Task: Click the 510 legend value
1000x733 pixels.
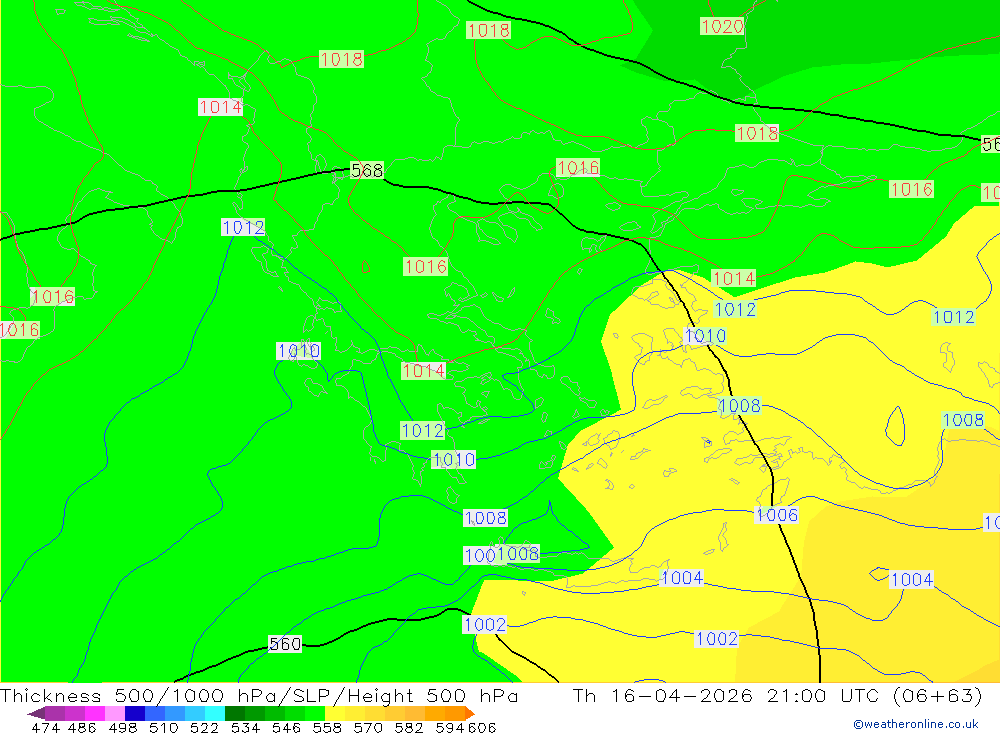Action: (x=163, y=727)
